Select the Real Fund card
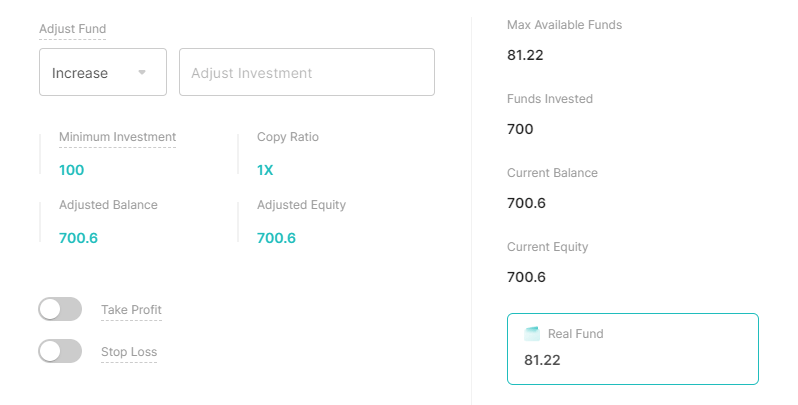 pyautogui.click(x=633, y=349)
